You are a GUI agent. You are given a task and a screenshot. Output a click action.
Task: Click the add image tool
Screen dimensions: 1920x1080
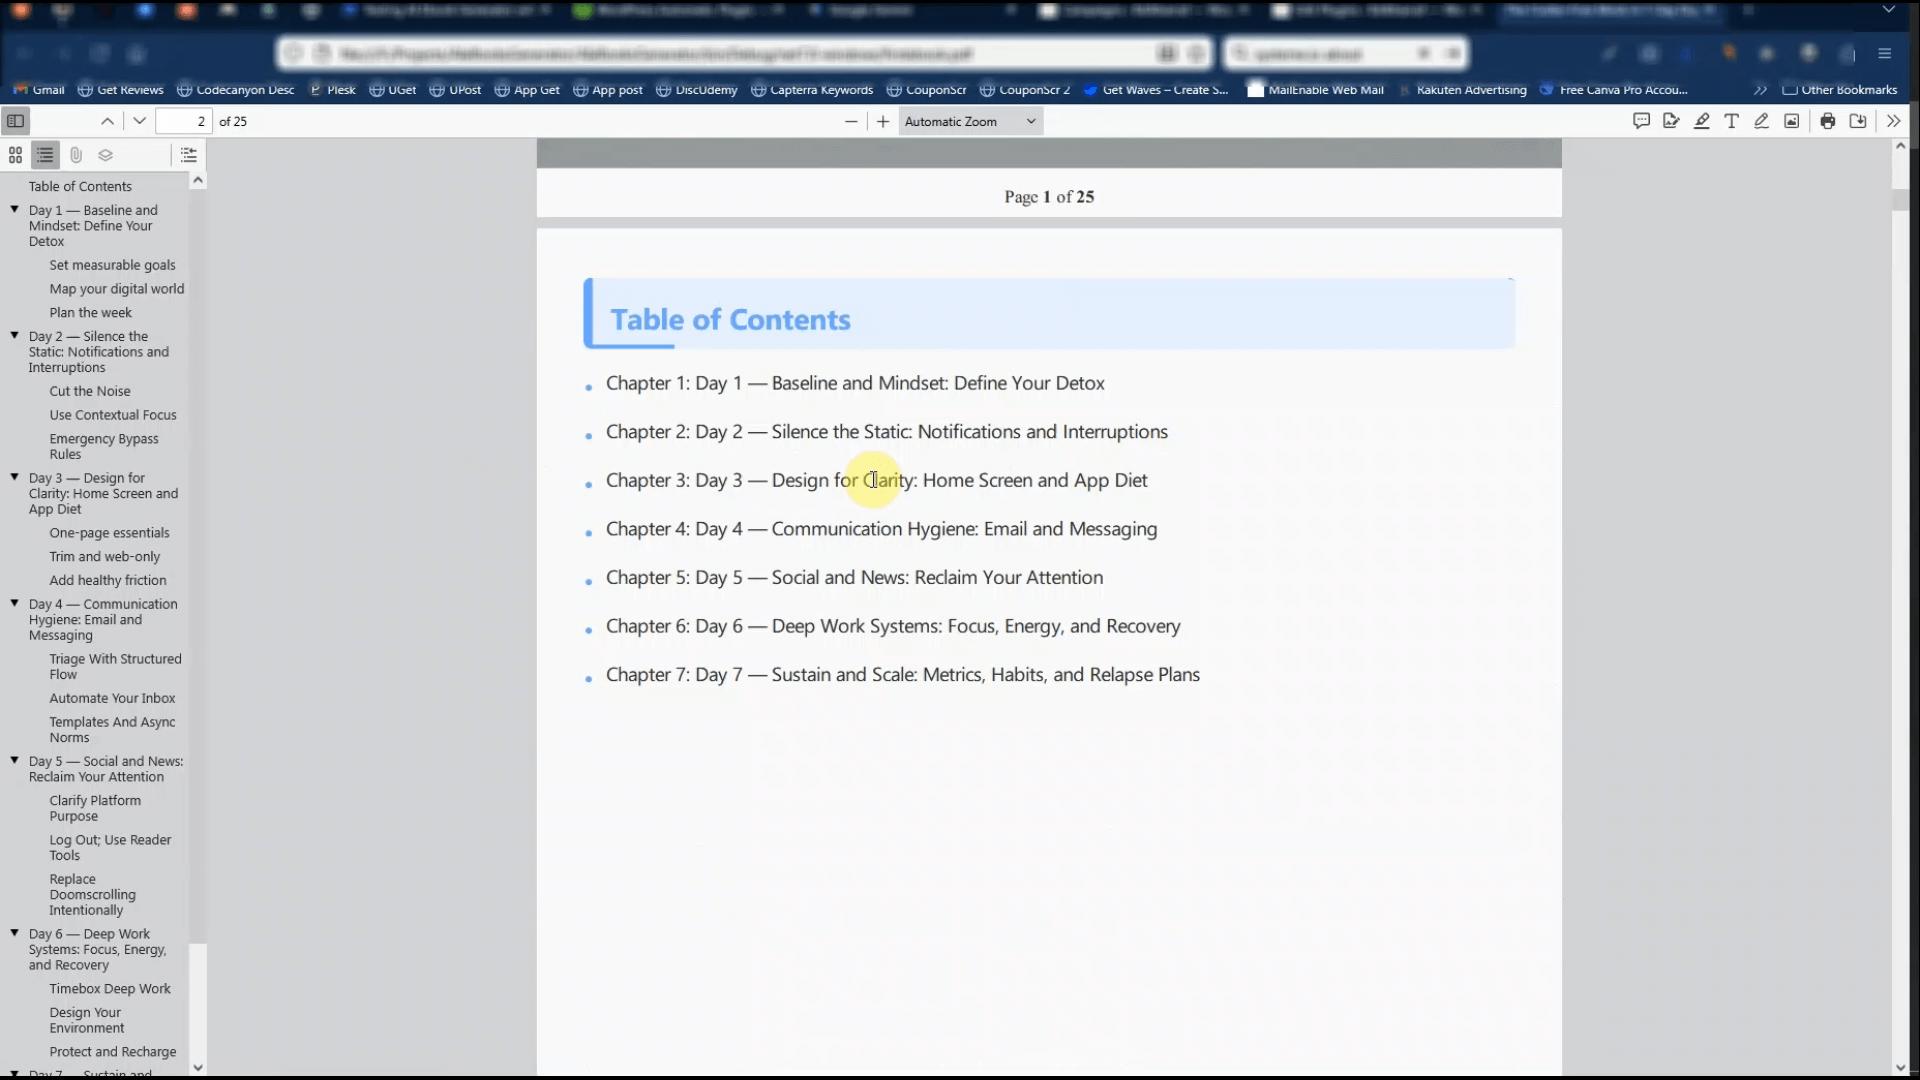[x=1791, y=121]
